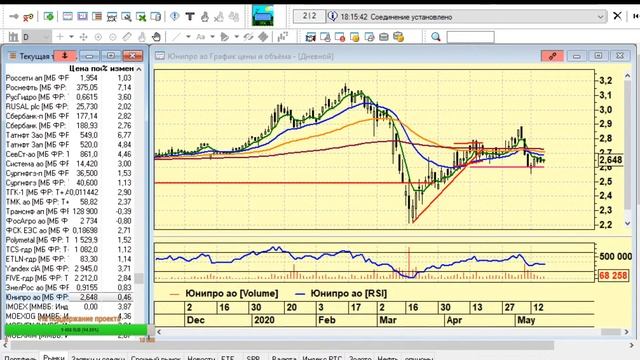Screen dimensions: 640x360
Task: Click the up arrow in the table column header
Action: 139,69
